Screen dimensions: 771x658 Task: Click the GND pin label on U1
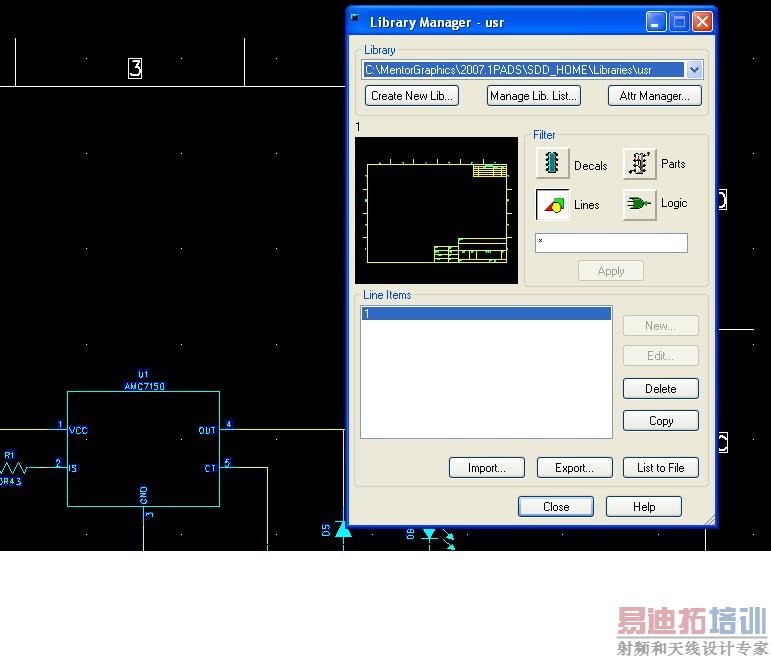tap(144, 495)
